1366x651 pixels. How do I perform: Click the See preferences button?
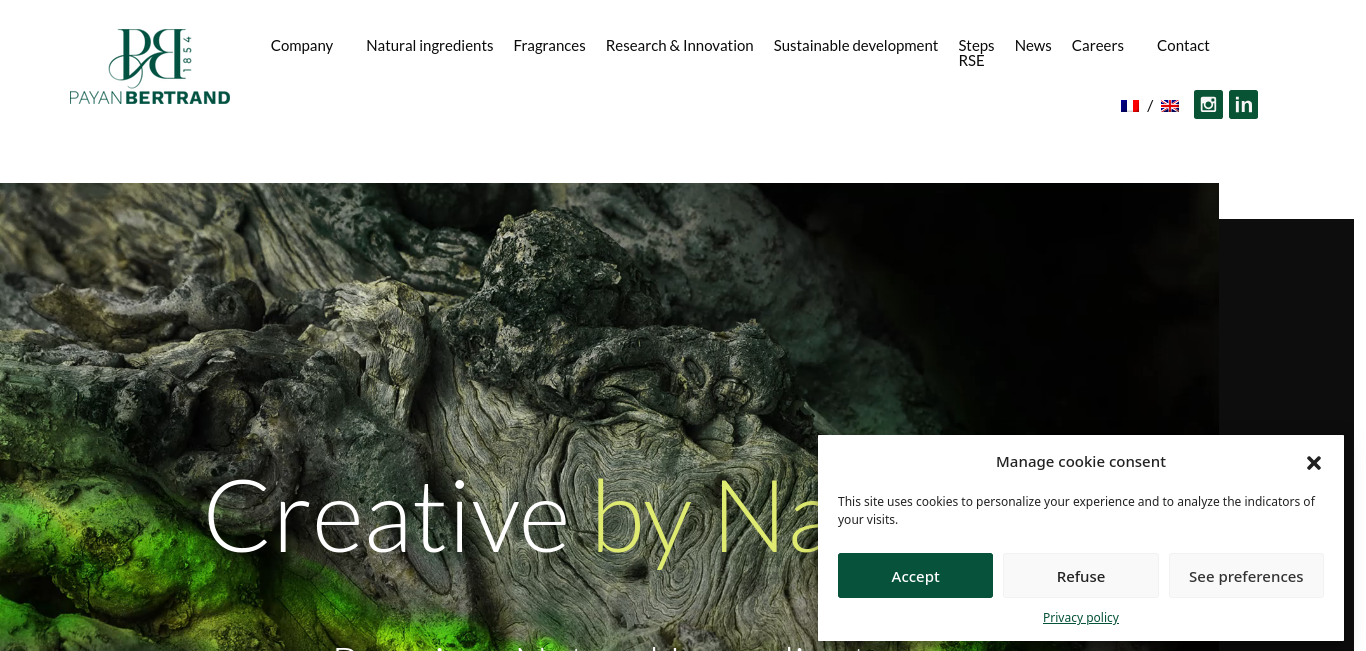pyautogui.click(x=1246, y=576)
